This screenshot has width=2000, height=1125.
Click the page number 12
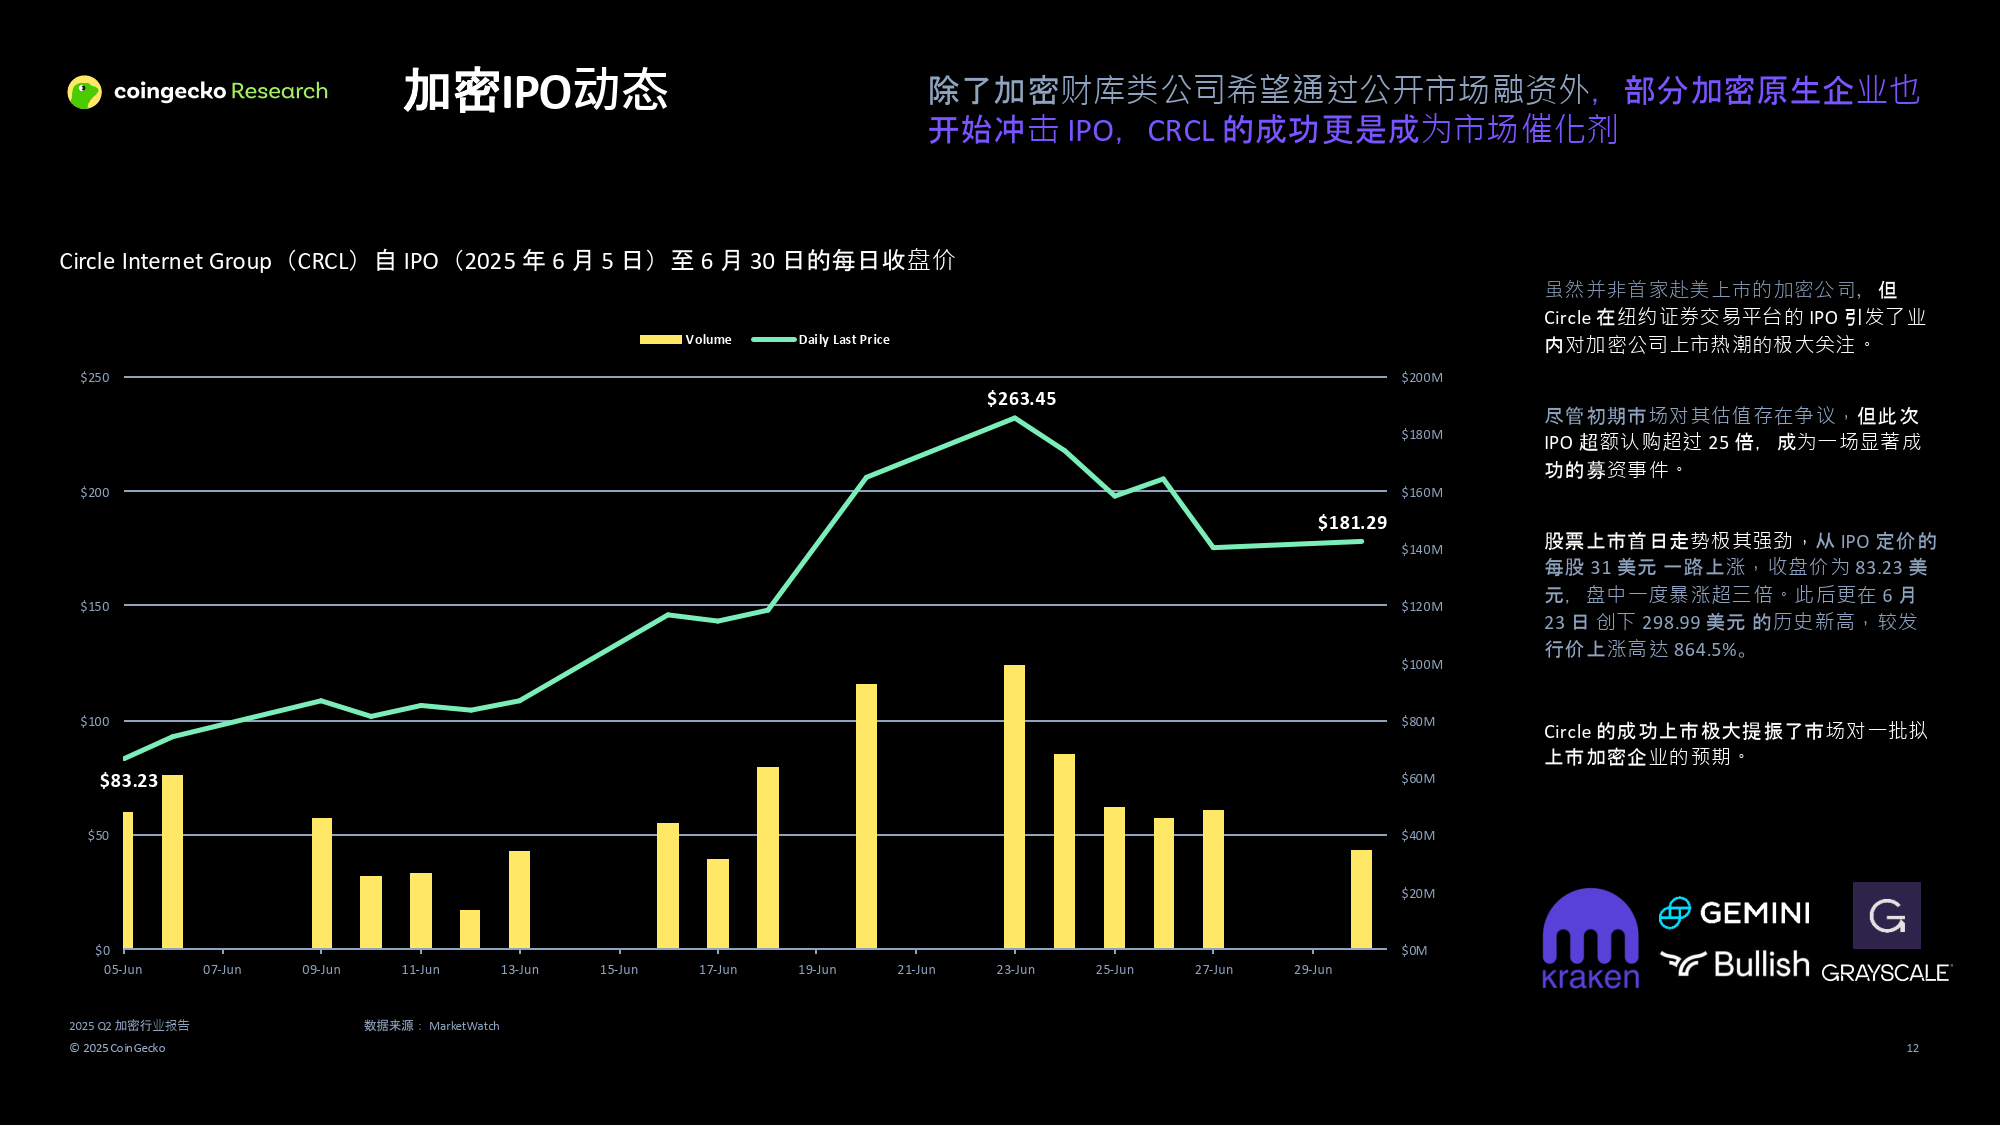1912,1048
